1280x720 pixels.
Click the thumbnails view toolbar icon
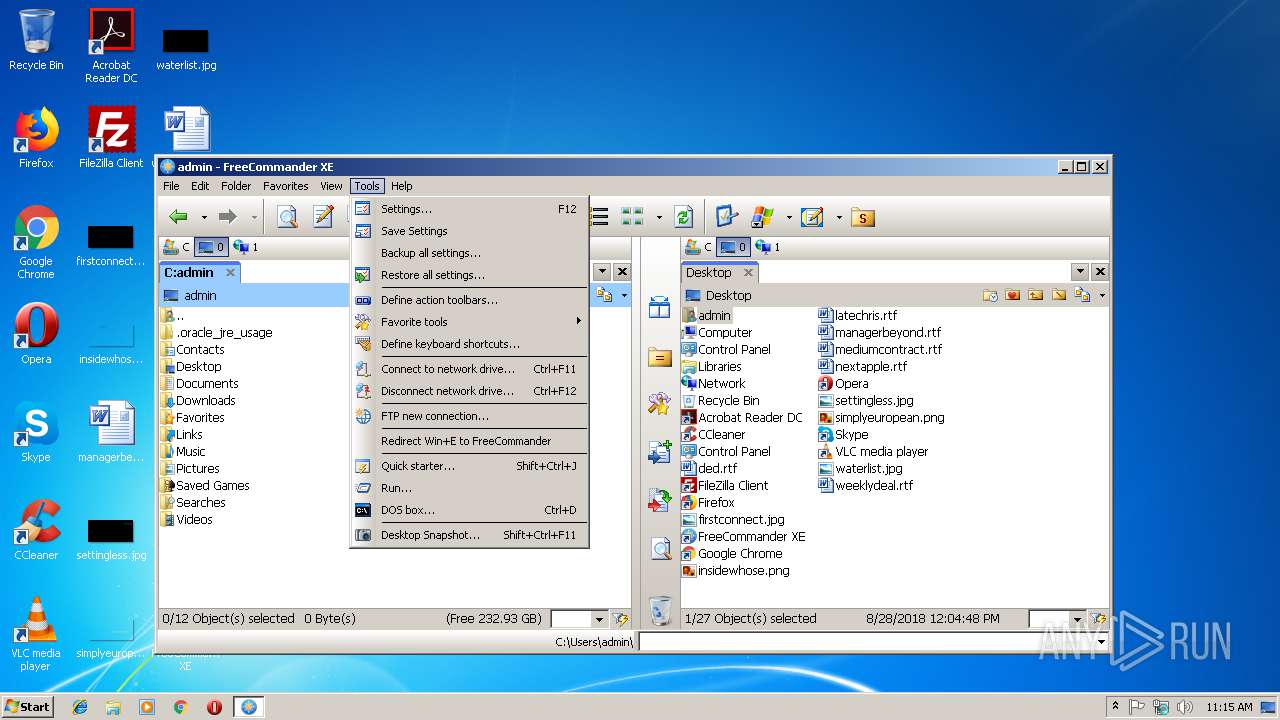(632, 217)
